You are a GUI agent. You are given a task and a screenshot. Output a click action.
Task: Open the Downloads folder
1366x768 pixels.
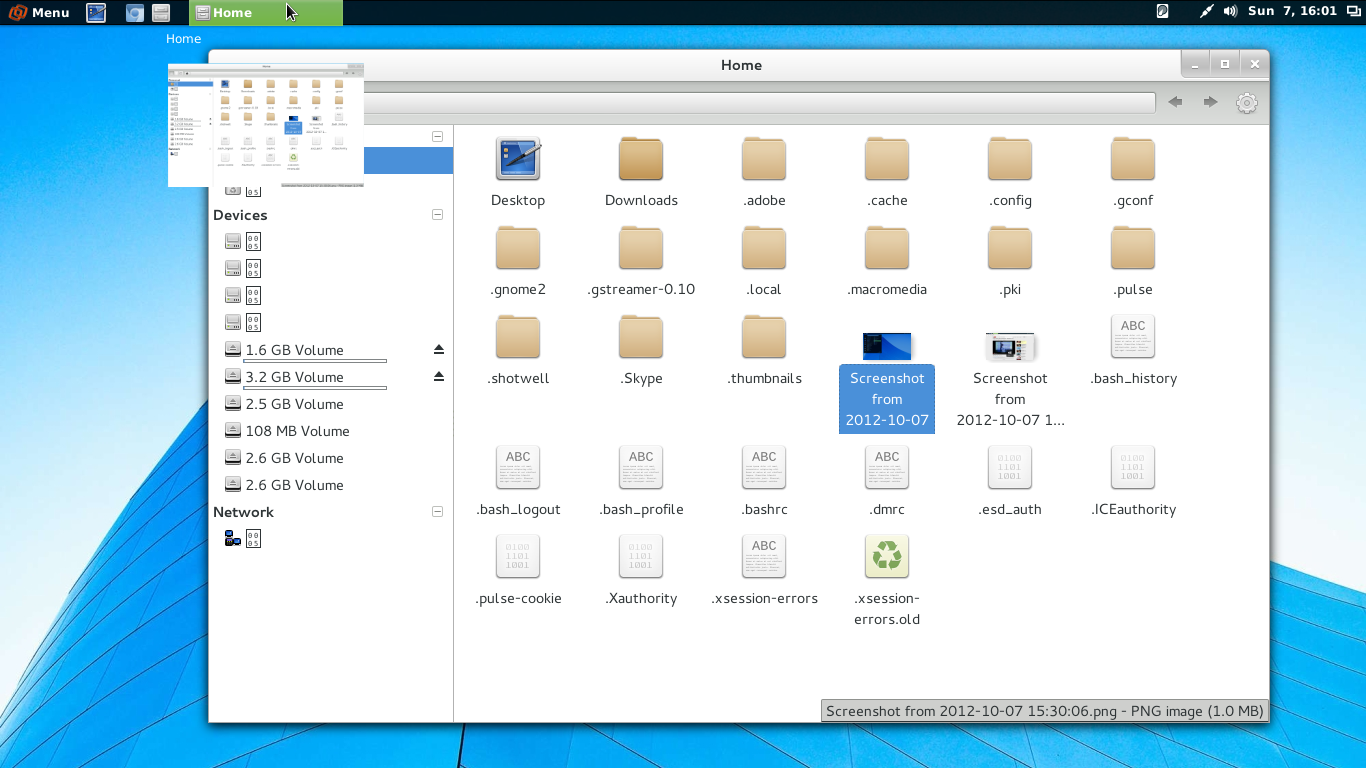coord(640,160)
